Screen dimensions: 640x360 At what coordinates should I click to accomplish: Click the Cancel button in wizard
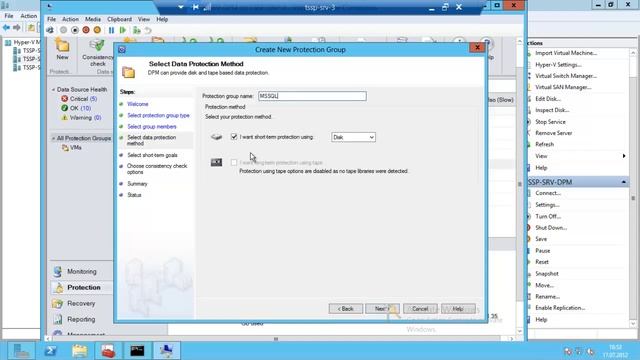click(420, 309)
